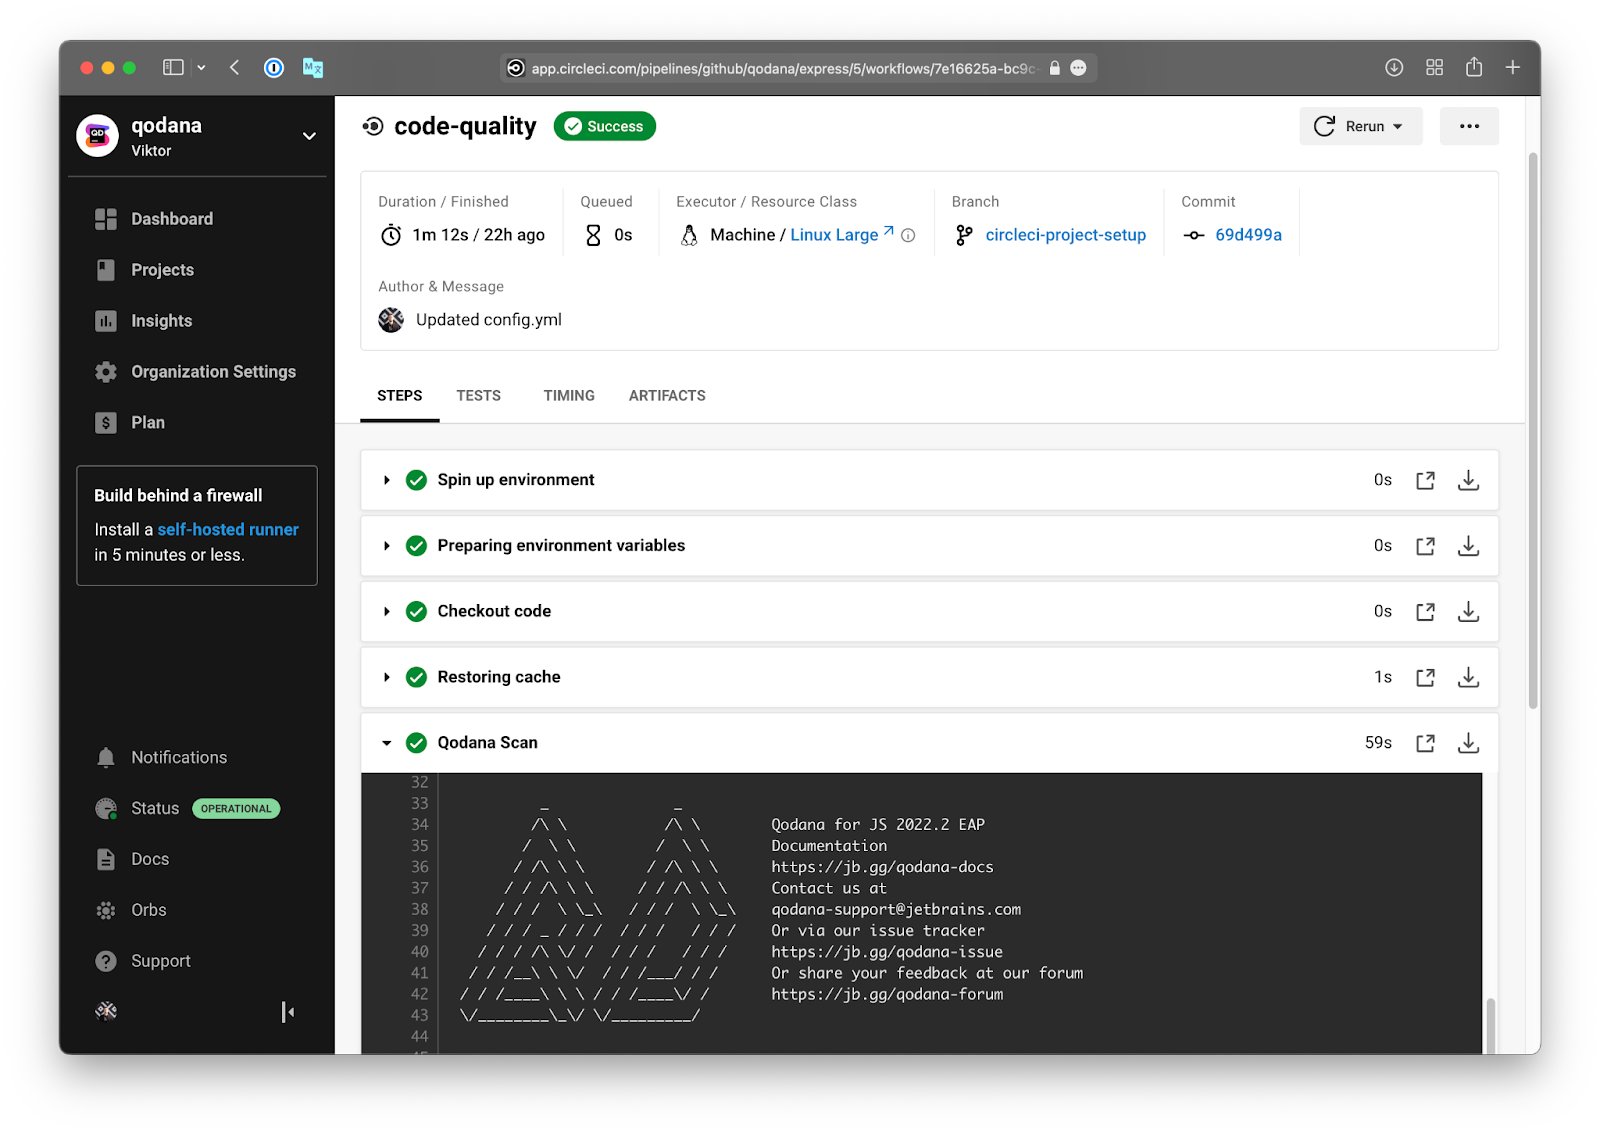Click the Rerun button
Viewport: 1600px width, 1133px height.
pos(1360,126)
